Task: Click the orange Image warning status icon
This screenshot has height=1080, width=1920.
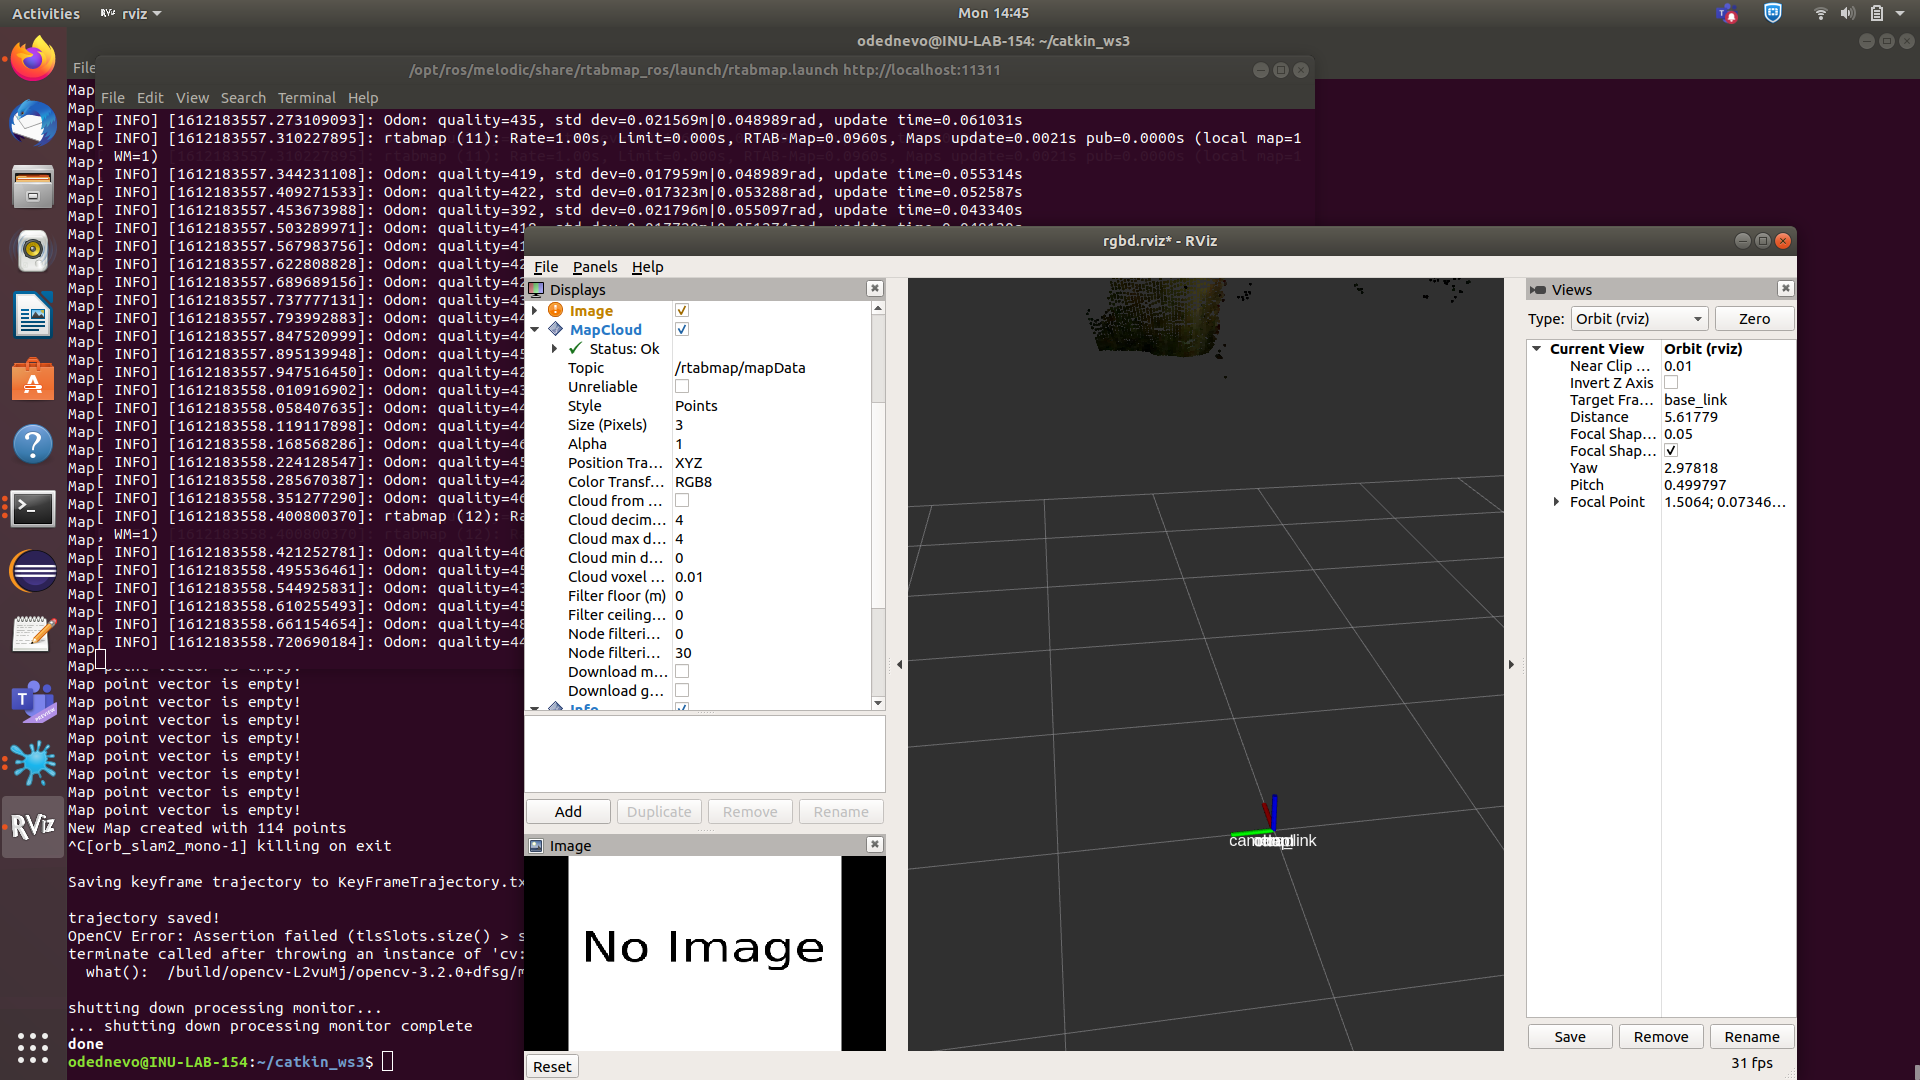Action: coord(556,310)
